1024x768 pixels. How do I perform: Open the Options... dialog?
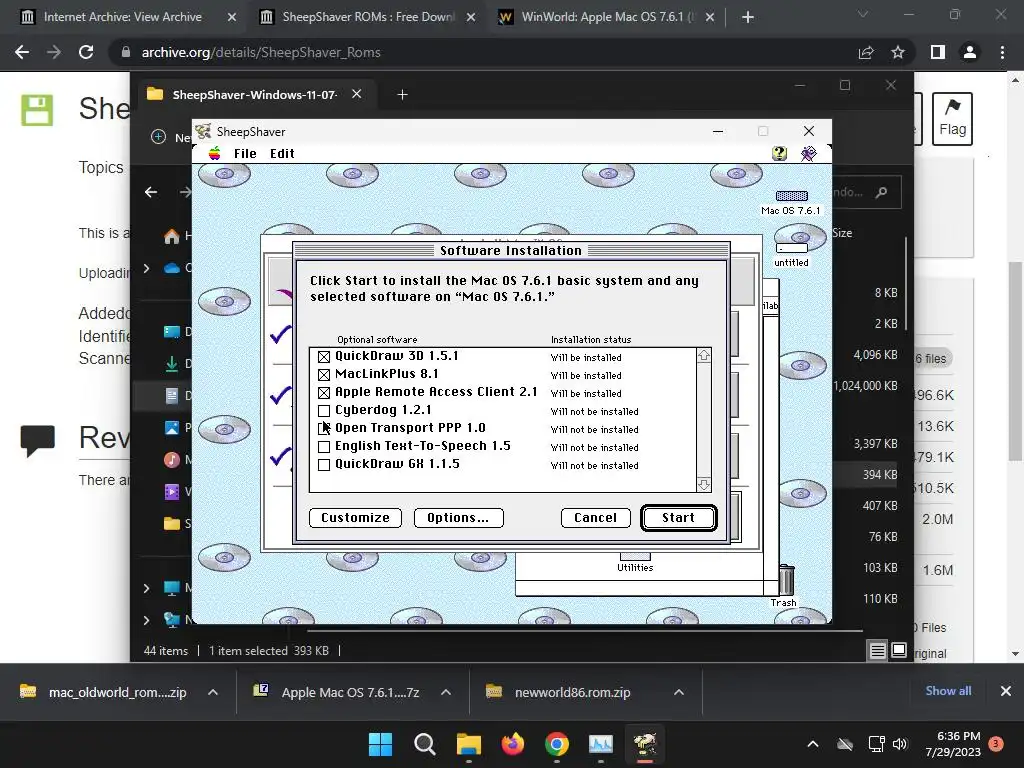pos(458,518)
